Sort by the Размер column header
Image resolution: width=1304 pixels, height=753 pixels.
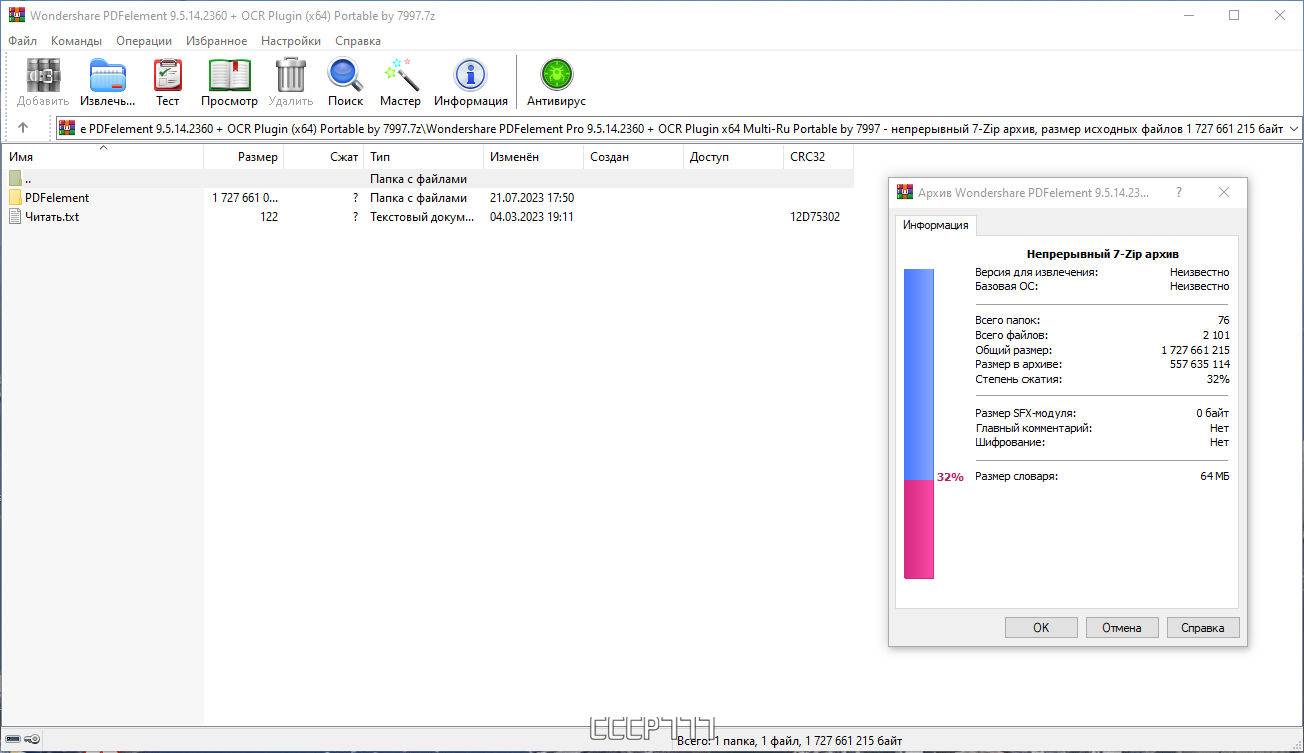pos(244,157)
